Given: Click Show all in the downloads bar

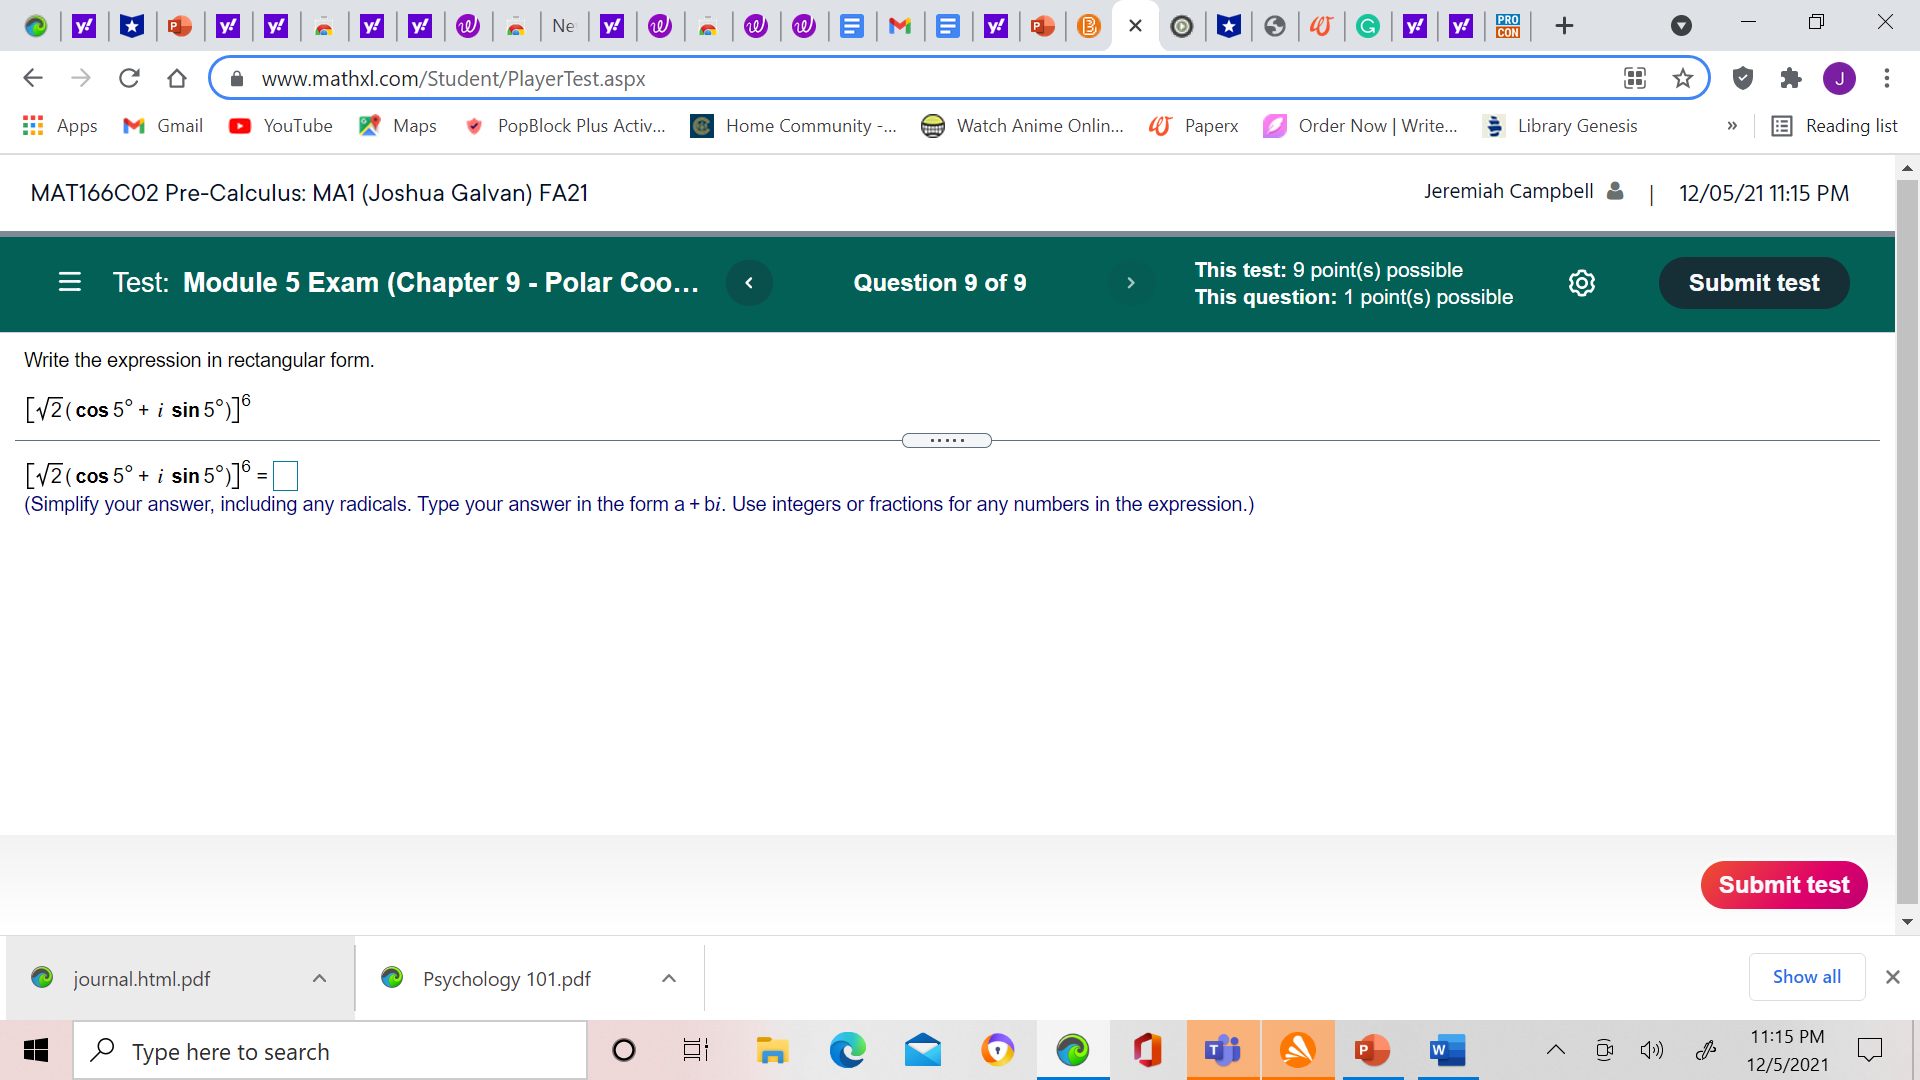Looking at the screenshot, I should point(1806,977).
